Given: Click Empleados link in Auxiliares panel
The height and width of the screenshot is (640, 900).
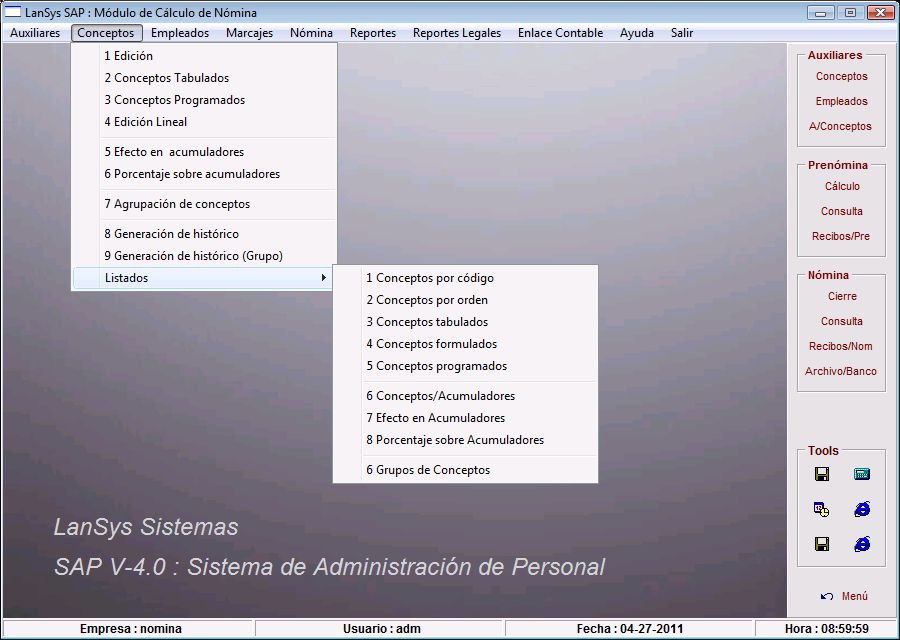Looking at the screenshot, I should tap(841, 101).
